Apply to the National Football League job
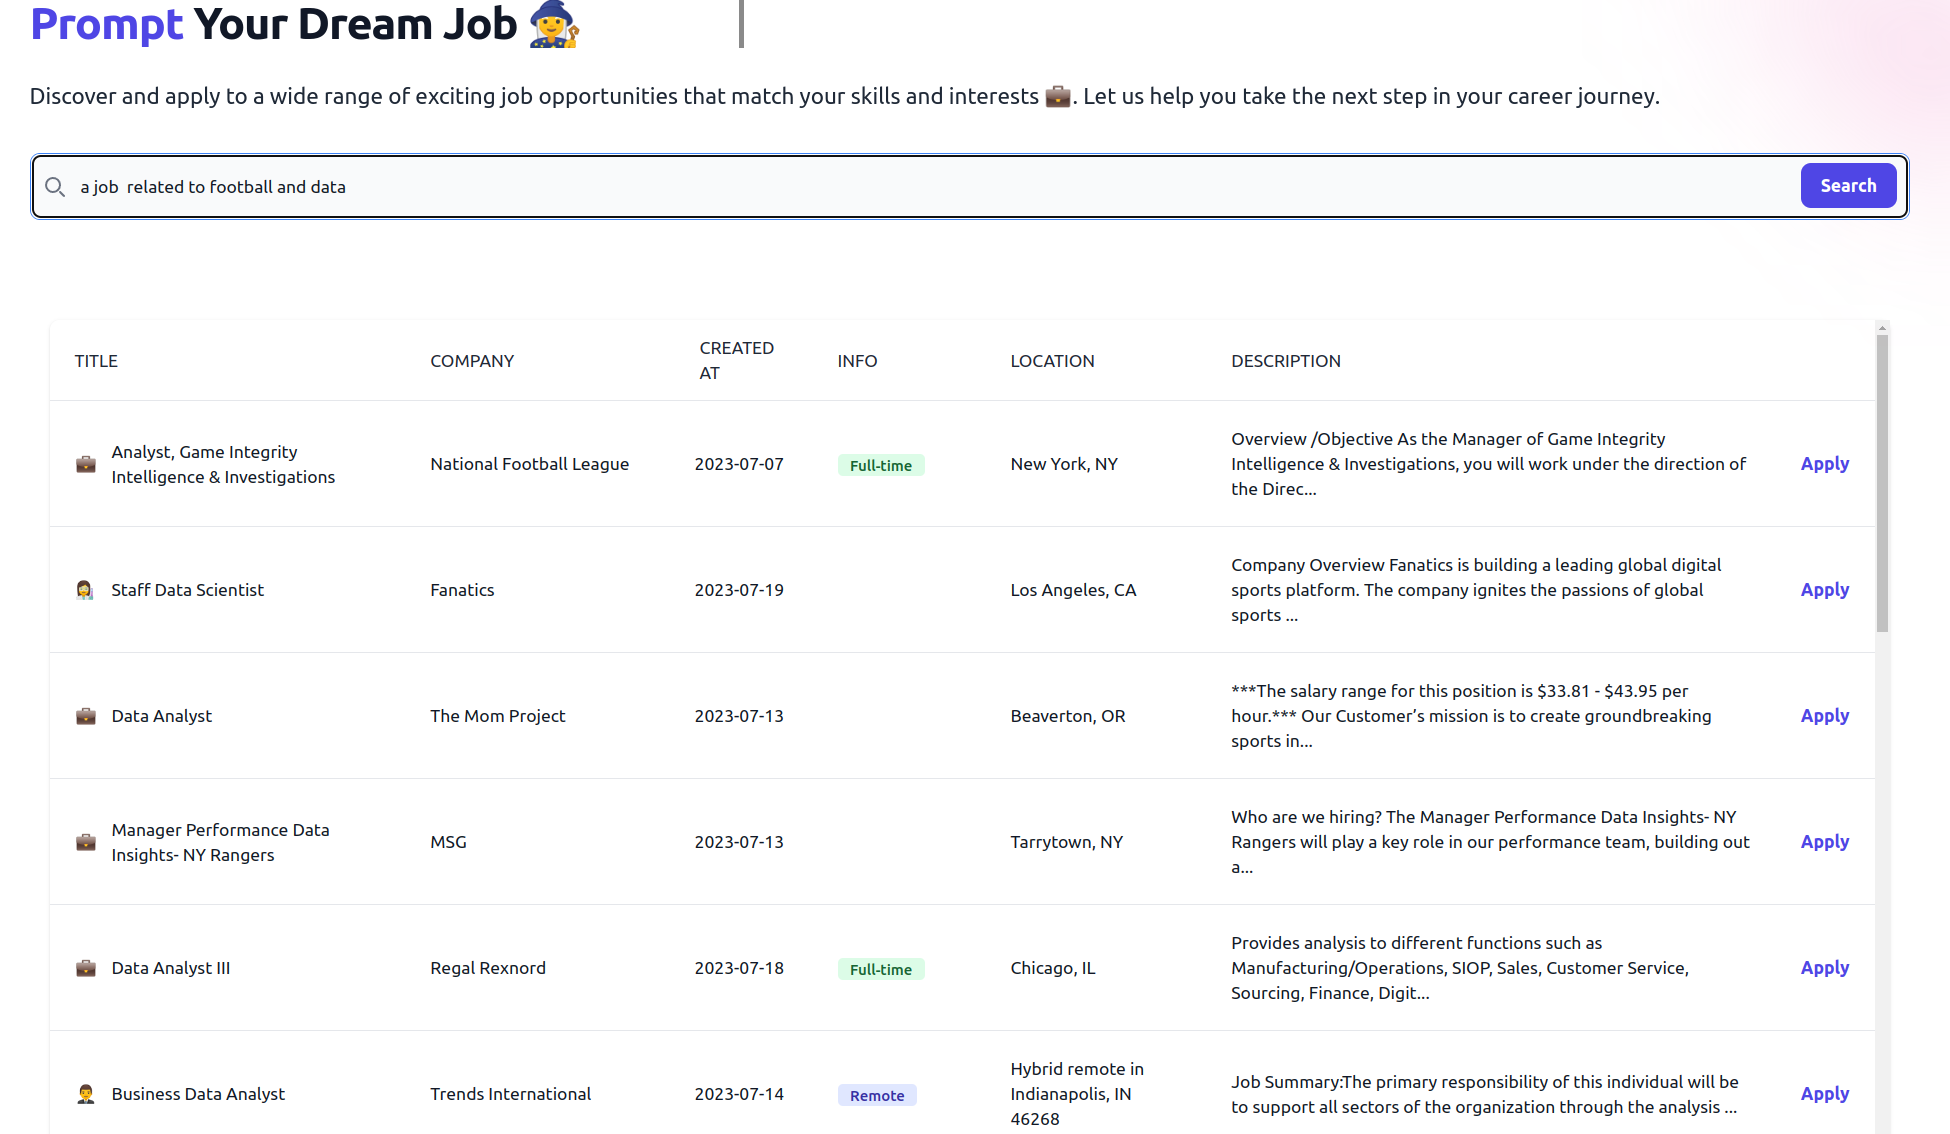The height and width of the screenshot is (1134, 1950). tap(1824, 464)
